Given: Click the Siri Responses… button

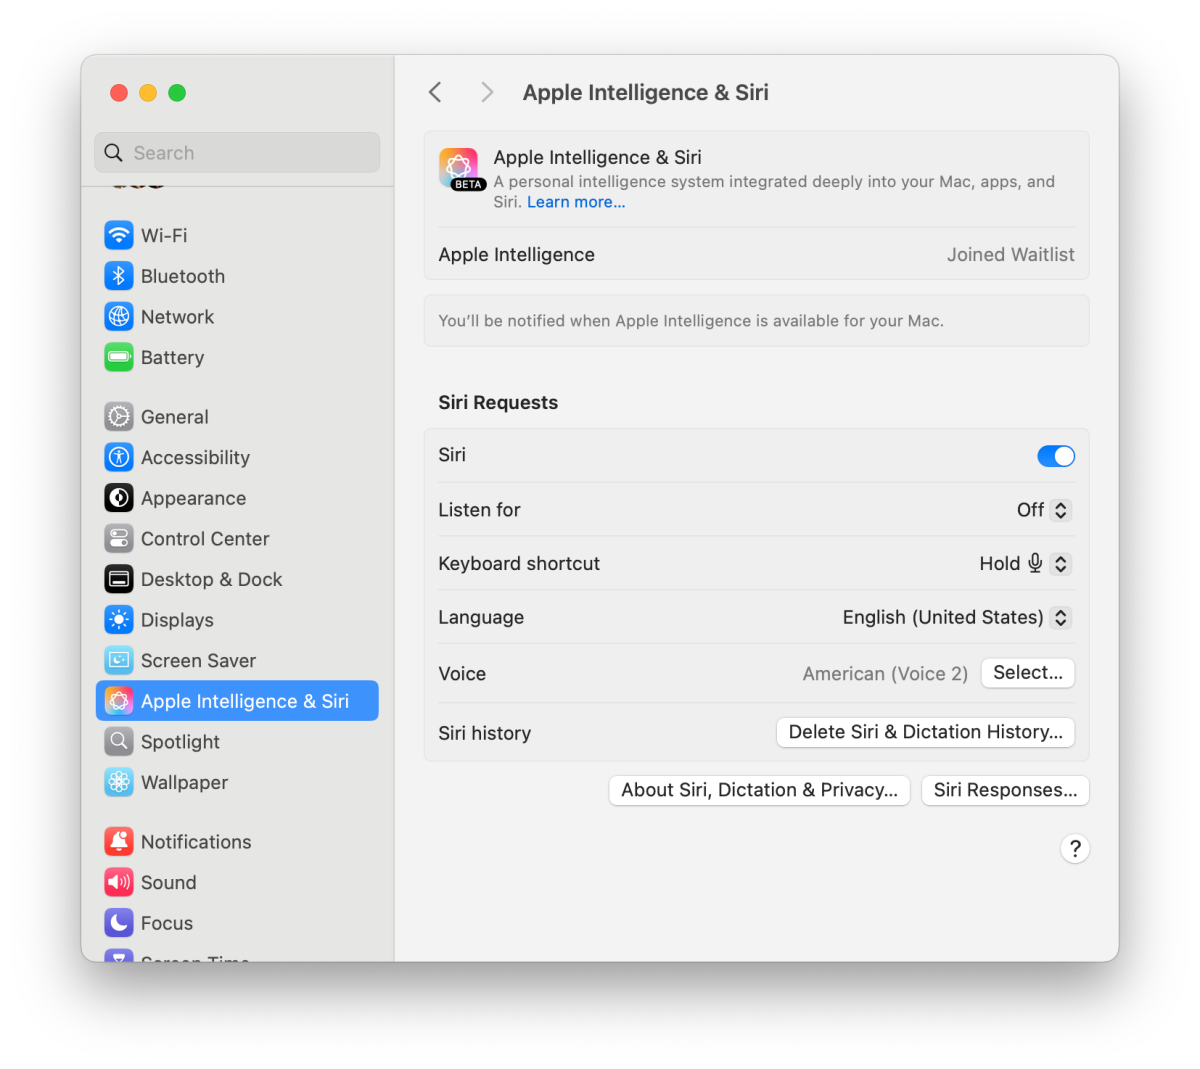Looking at the screenshot, I should click(x=1005, y=790).
